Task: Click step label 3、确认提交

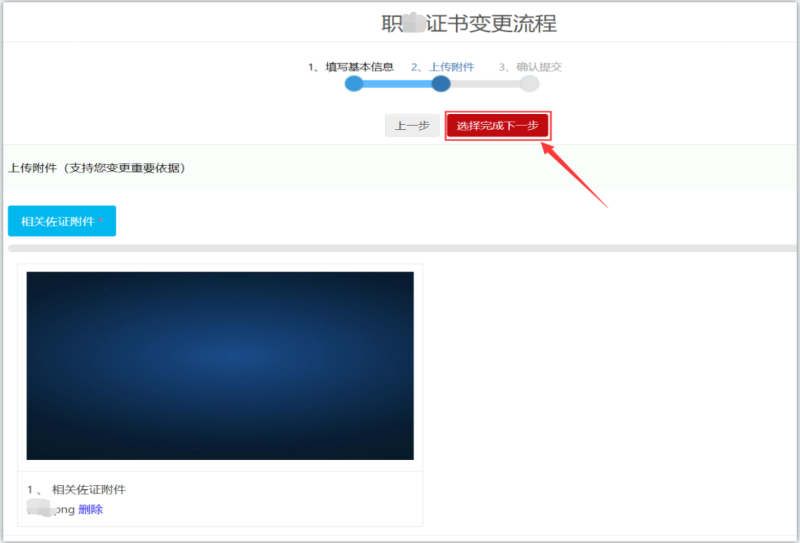Action: click(x=530, y=67)
